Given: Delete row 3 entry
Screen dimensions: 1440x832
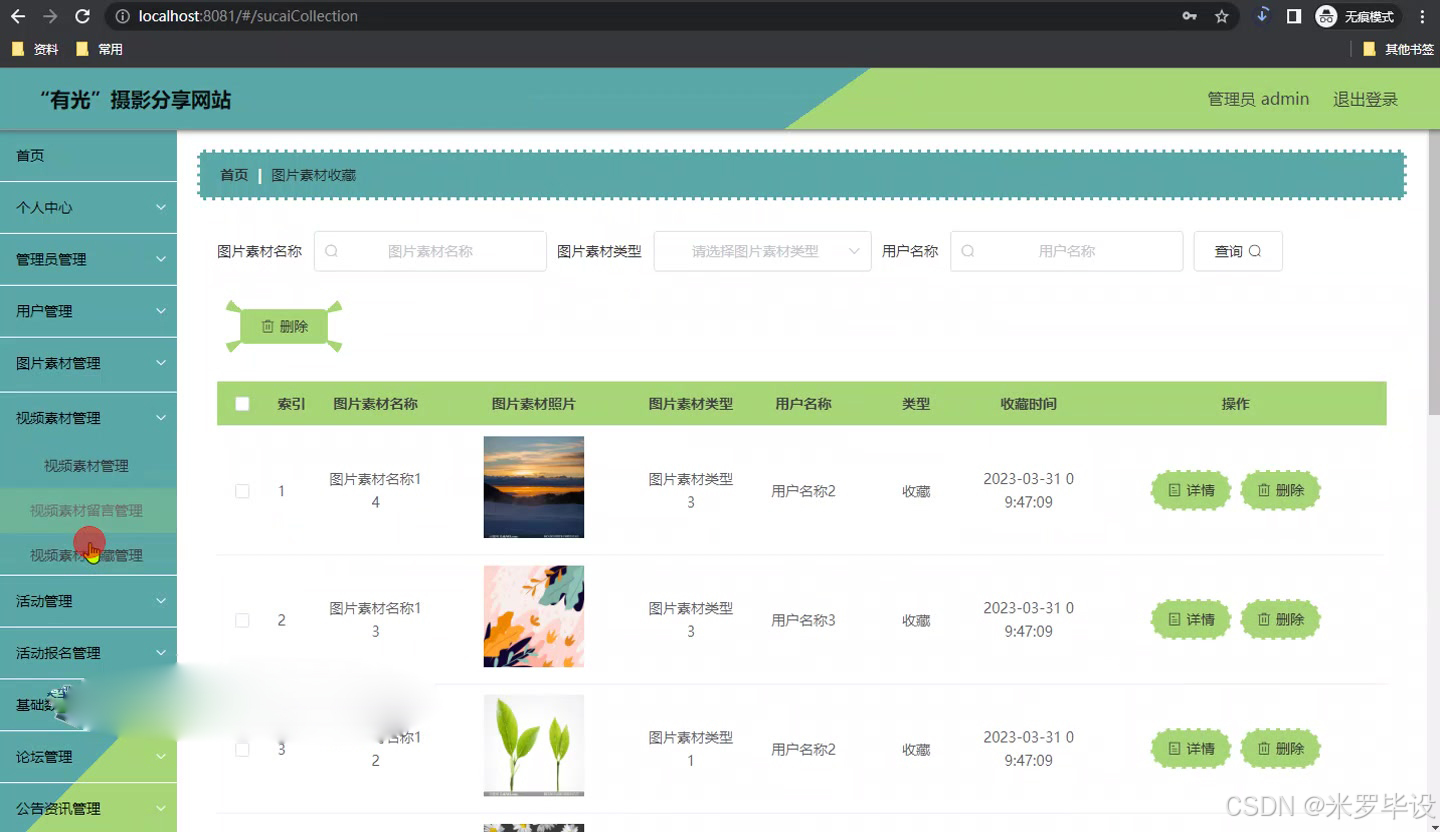Looking at the screenshot, I should (x=1280, y=748).
